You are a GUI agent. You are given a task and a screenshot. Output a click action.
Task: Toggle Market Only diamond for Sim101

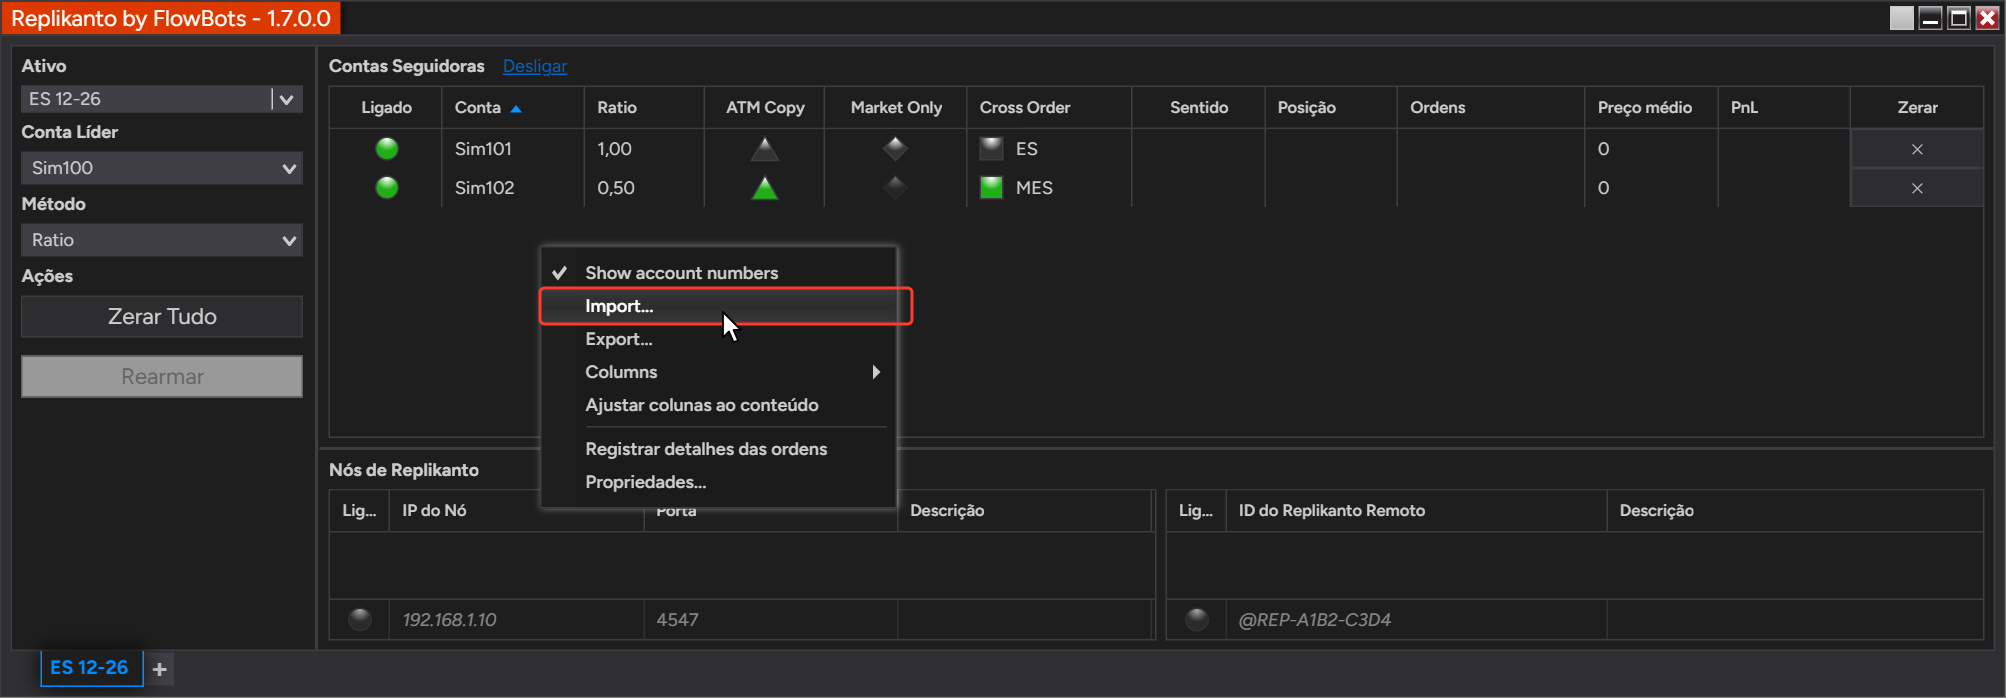pyautogui.click(x=895, y=148)
